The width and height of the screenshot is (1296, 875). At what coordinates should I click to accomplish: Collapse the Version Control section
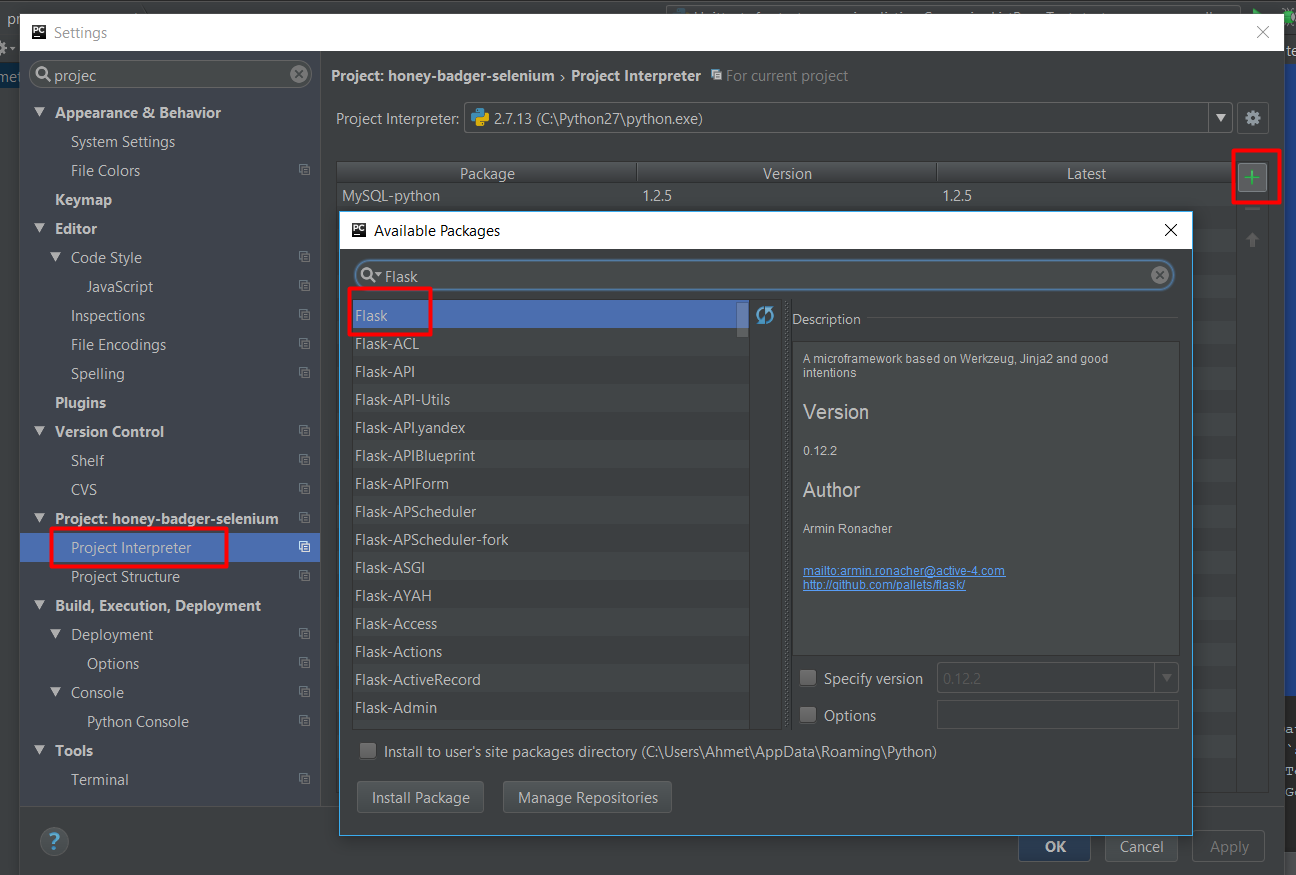tap(40, 432)
